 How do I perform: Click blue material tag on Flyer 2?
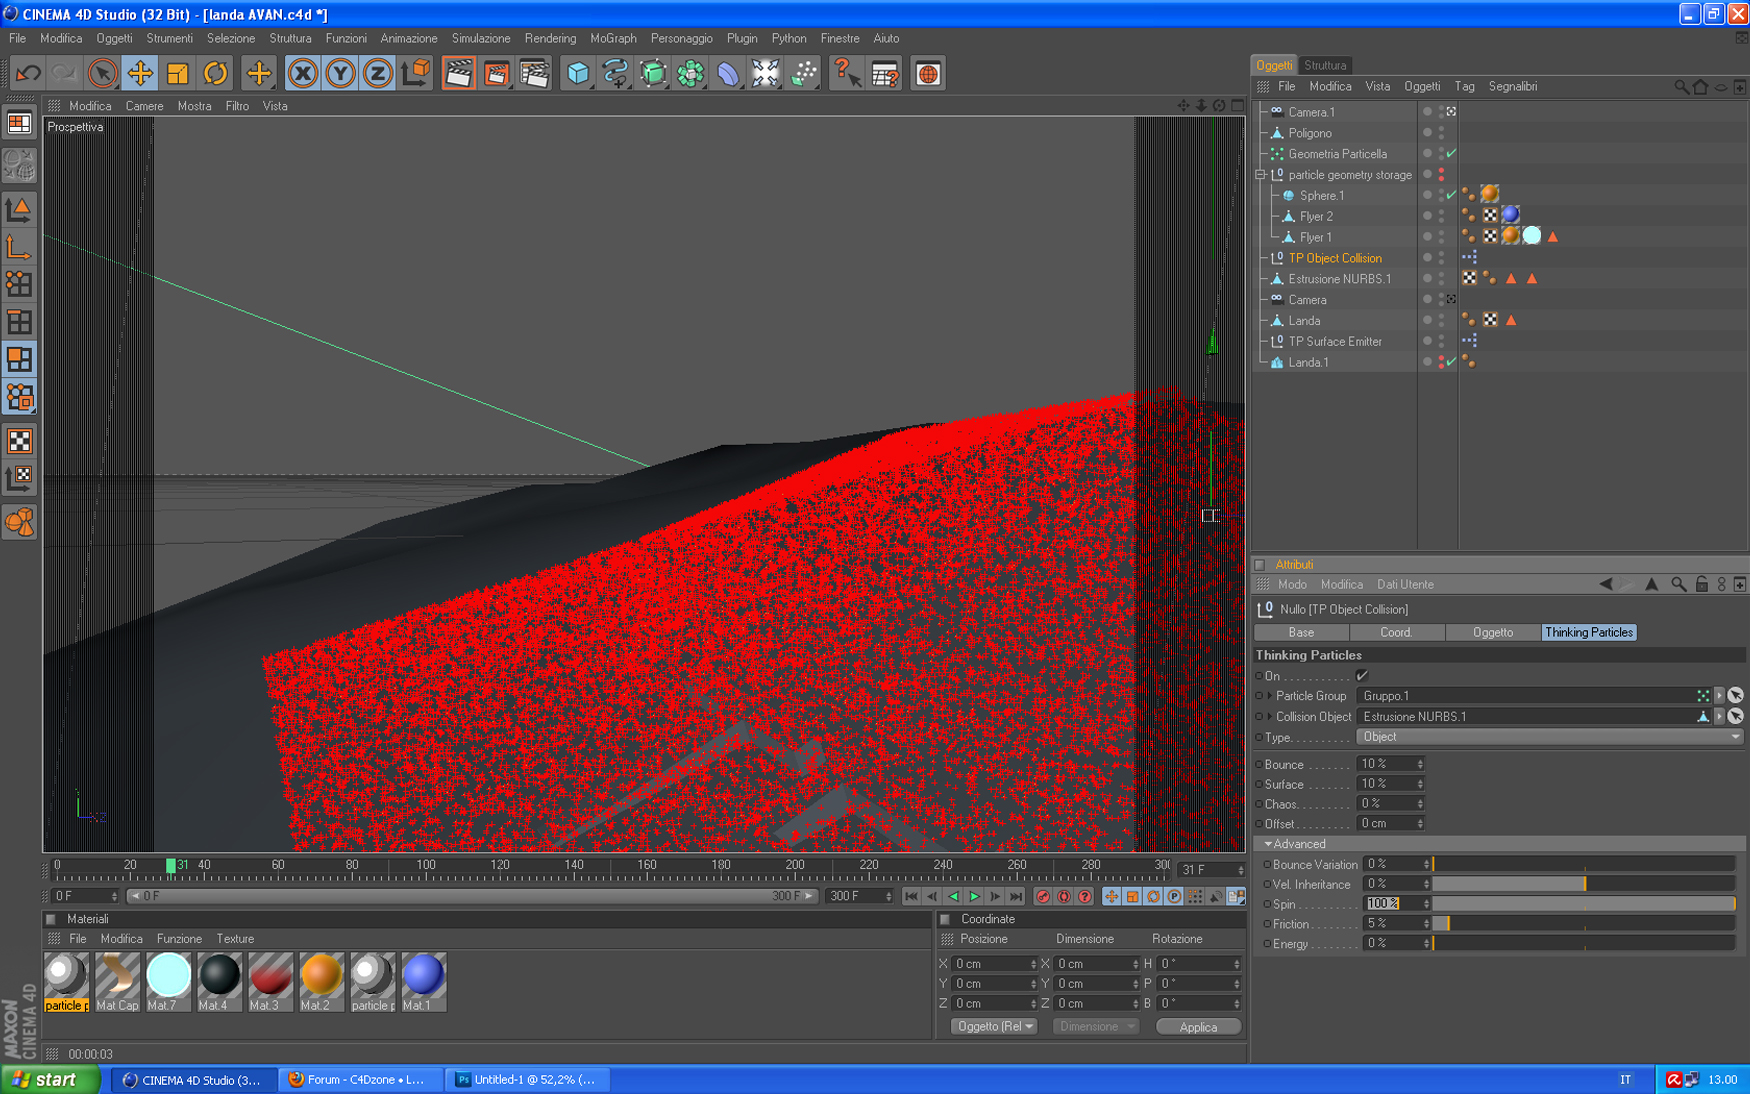click(1510, 216)
